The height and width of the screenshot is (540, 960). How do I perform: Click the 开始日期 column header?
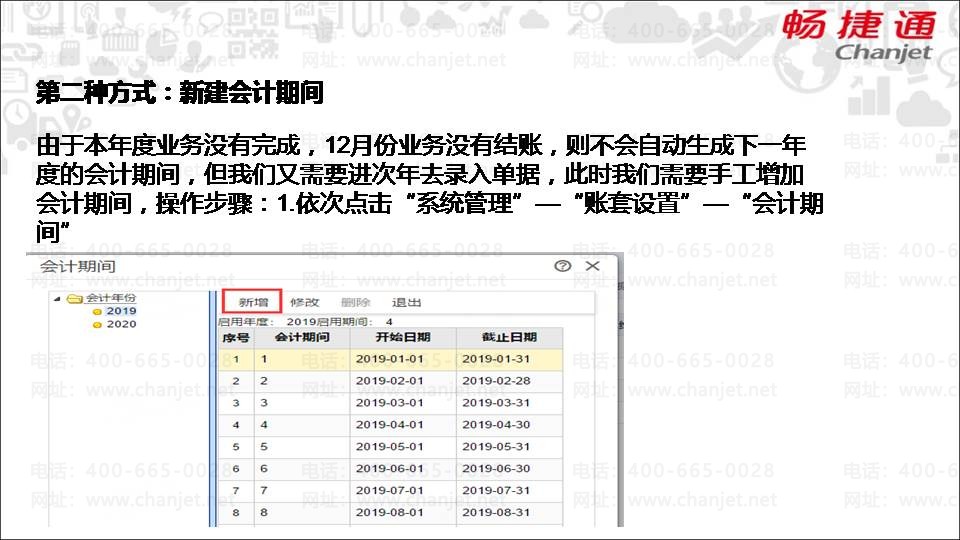tap(403, 337)
